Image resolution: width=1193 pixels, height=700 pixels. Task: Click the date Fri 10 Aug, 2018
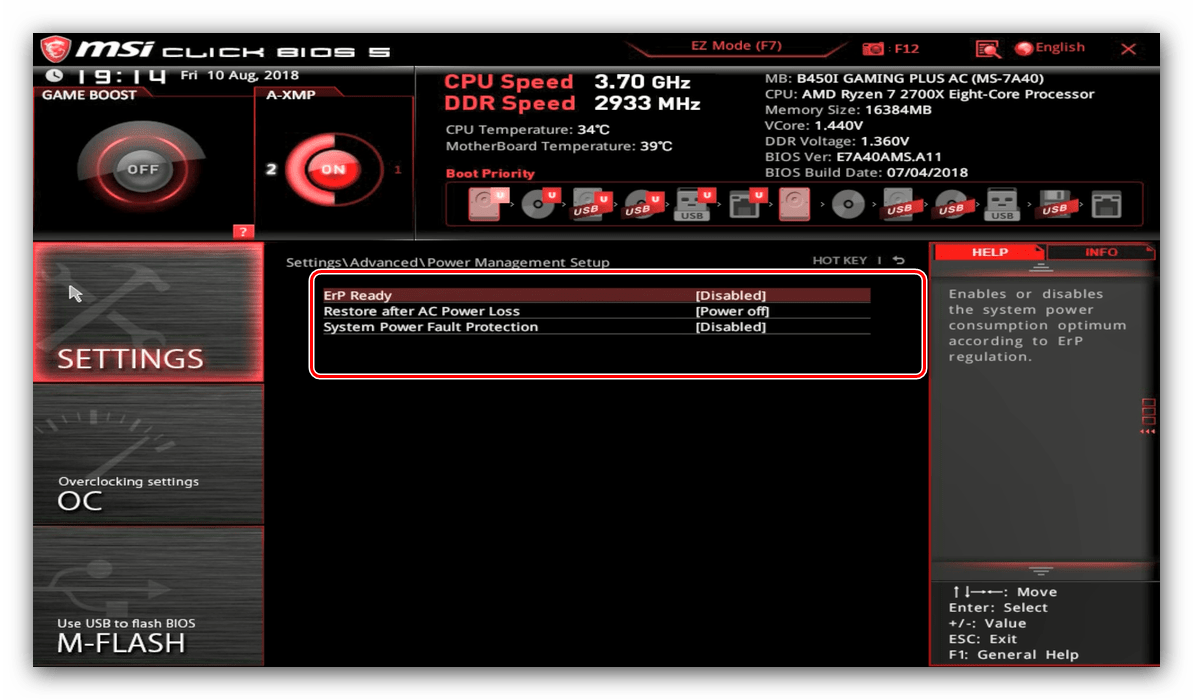[239, 75]
